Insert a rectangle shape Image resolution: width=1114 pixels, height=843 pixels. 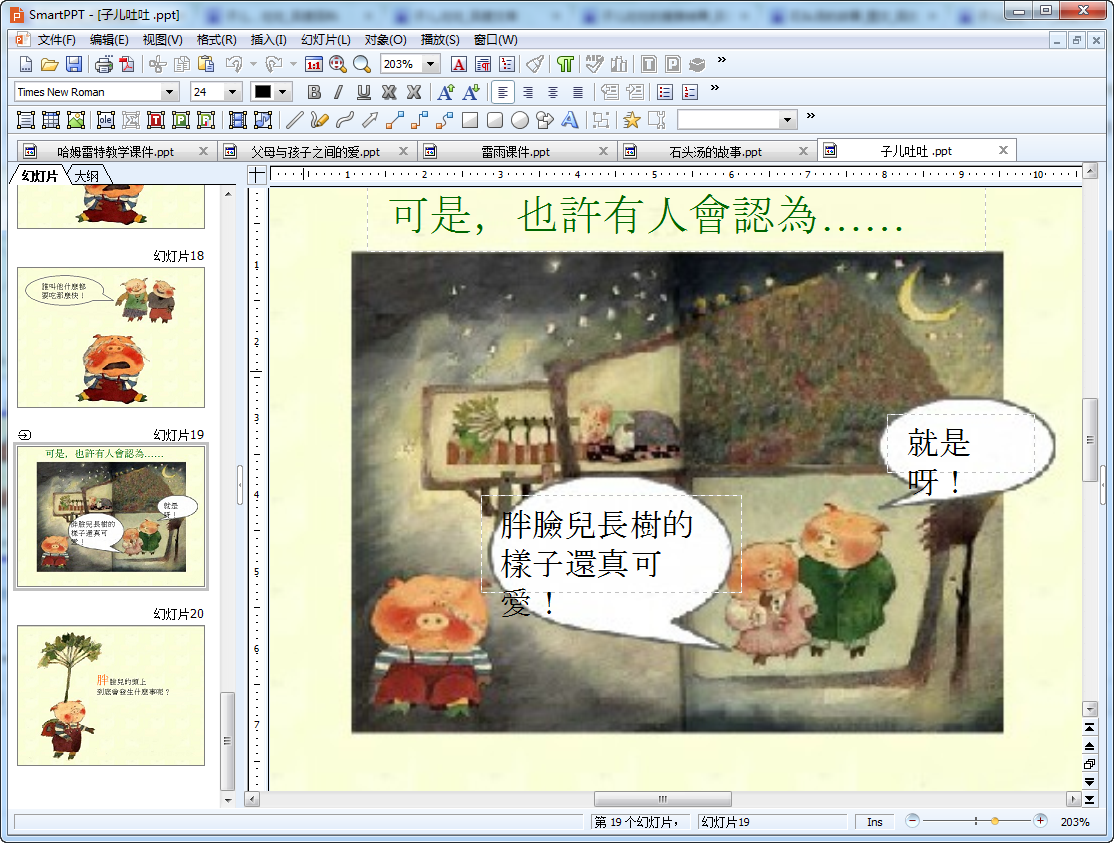tap(470, 120)
